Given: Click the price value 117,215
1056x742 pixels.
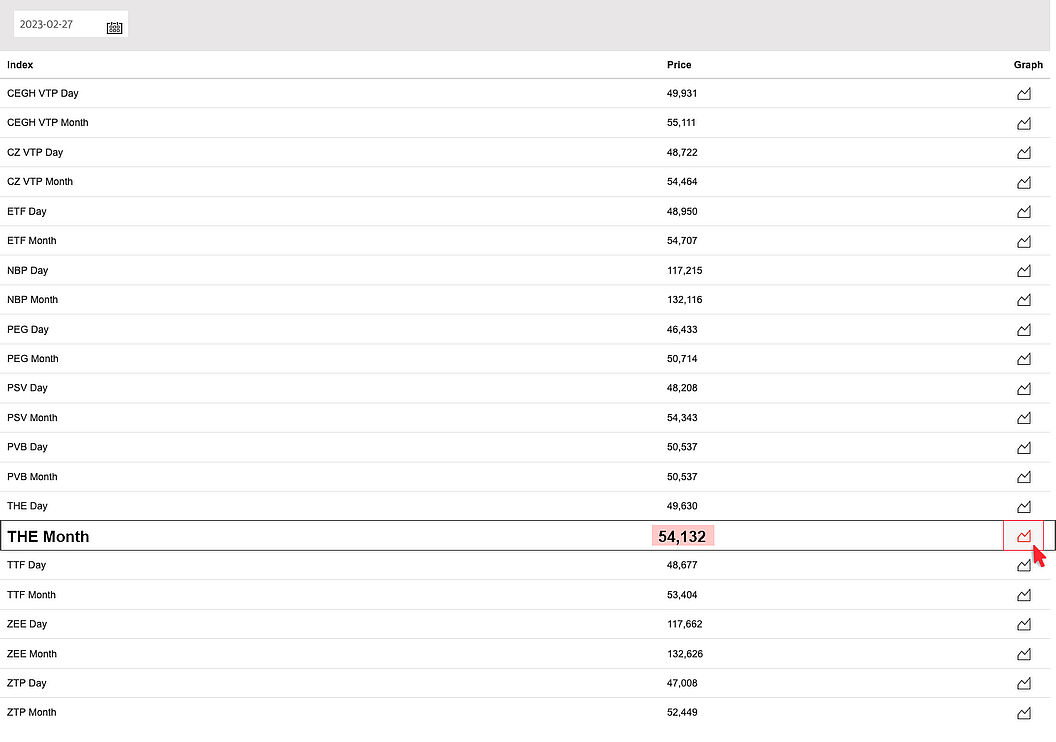Looking at the screenshot, I should [685, 271].
